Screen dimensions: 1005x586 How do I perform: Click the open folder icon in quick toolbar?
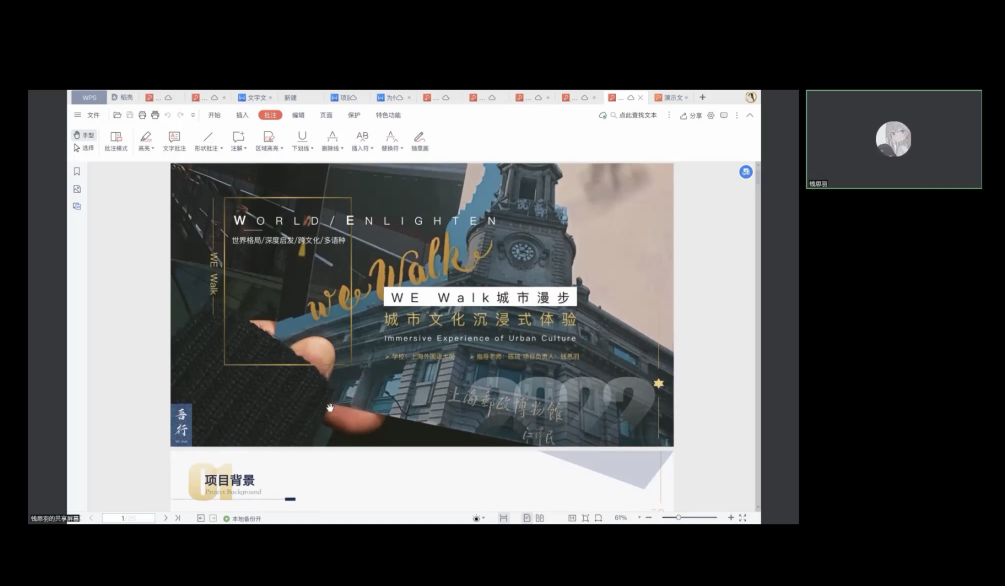tap(117, 115)
